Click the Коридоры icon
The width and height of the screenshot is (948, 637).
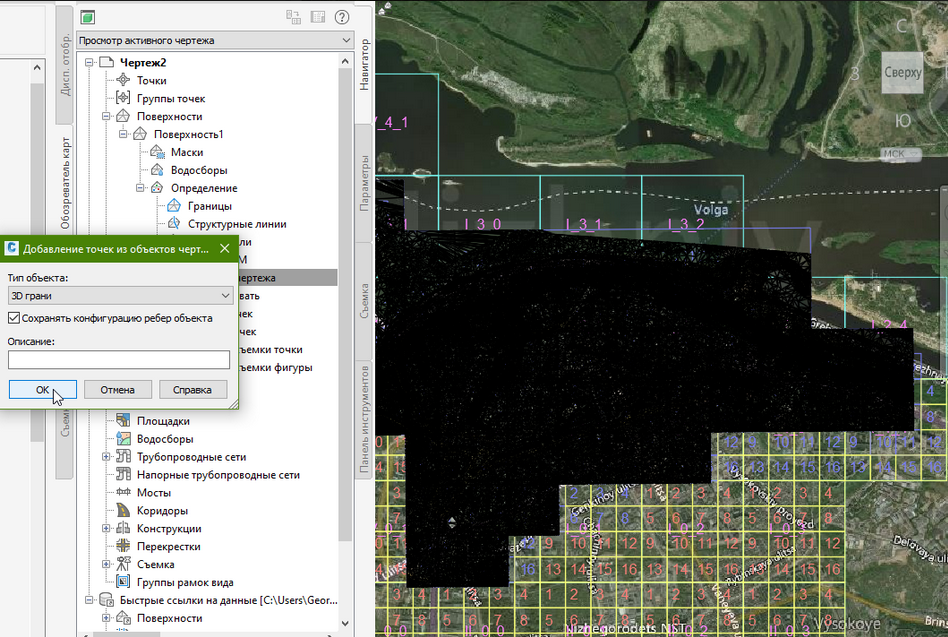pos(123,511)
